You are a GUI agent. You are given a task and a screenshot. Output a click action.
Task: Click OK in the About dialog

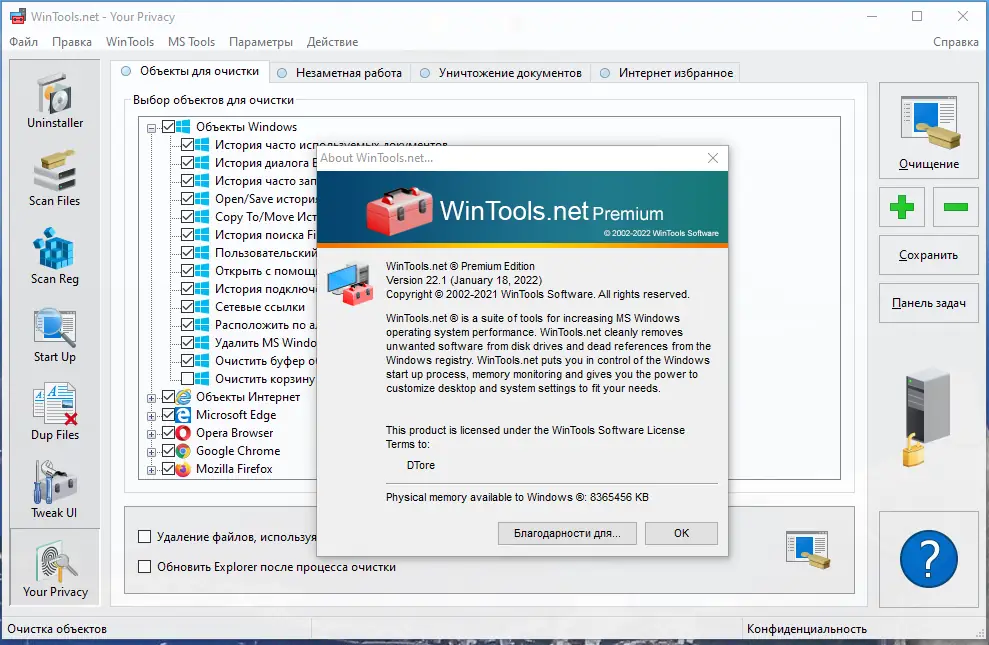coord(681,533)
